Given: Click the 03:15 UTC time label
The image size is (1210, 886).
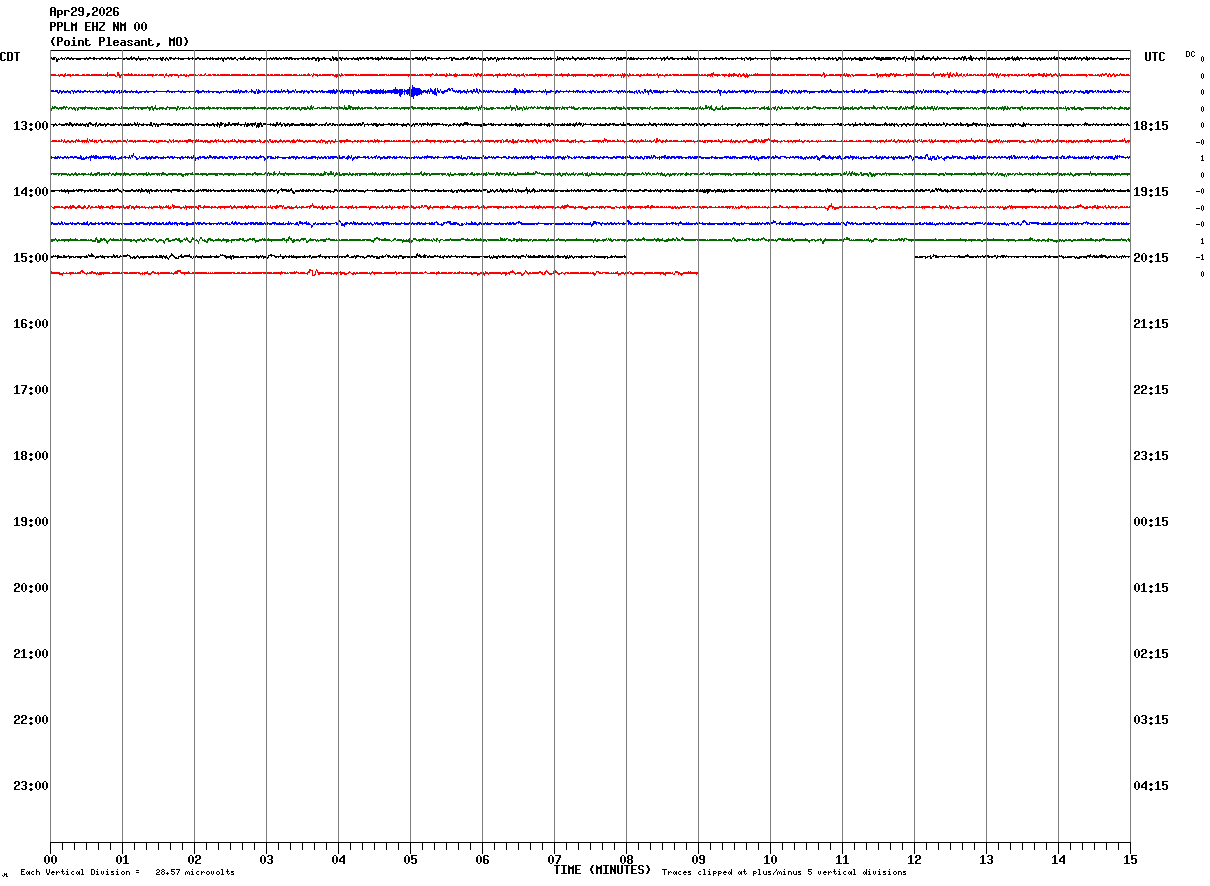Looking at the screenshot, I should click(1151, 719).
